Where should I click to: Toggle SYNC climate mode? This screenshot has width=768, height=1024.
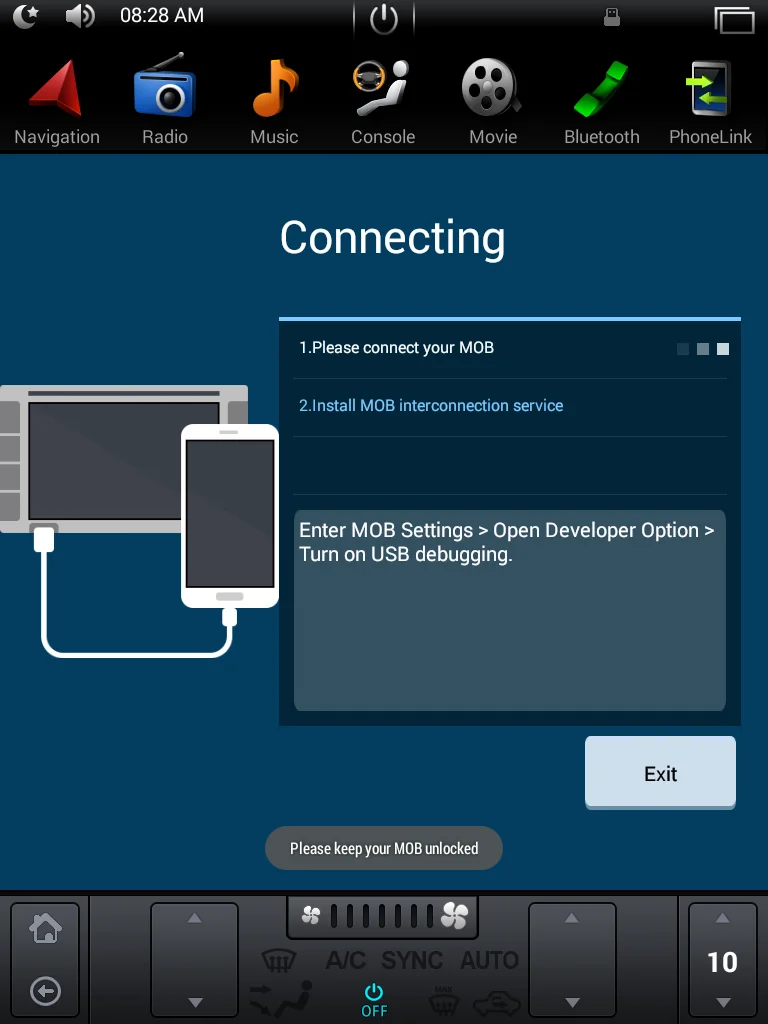[x=412, y=961]
